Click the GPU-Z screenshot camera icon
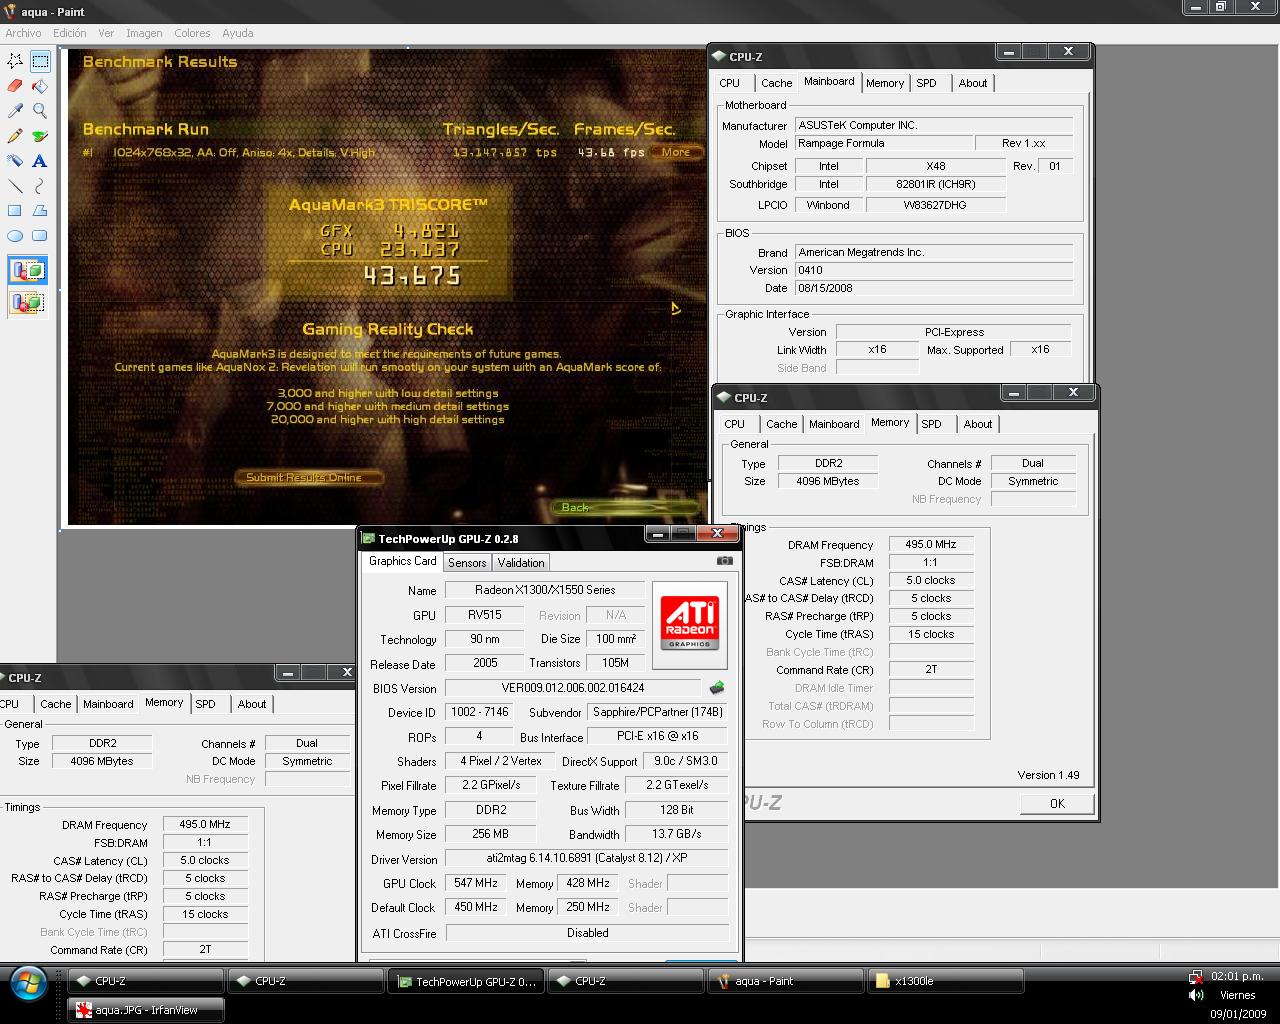 [725, 561]
